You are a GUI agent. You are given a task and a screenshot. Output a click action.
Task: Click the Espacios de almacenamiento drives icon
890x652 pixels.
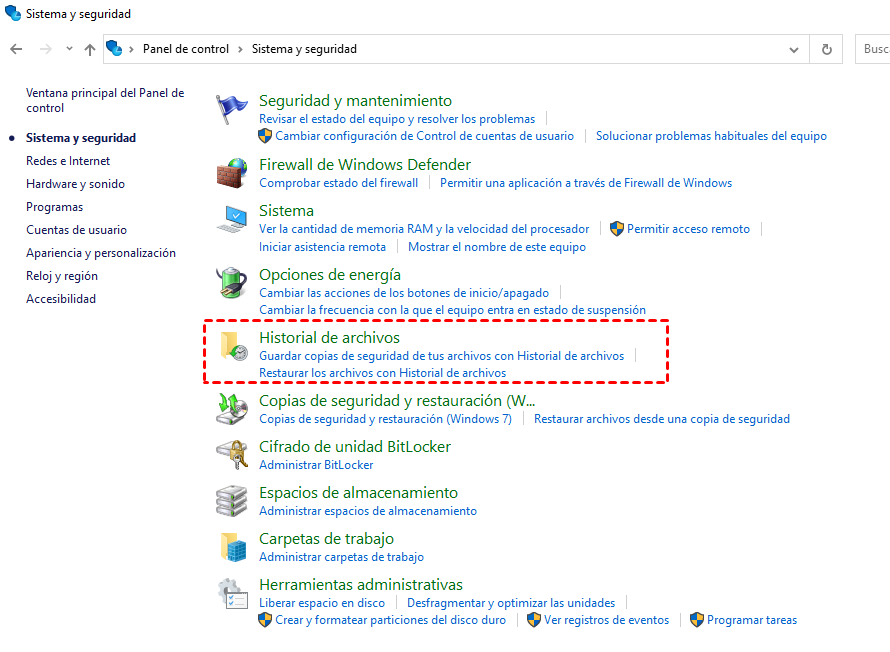pos(233,501)
